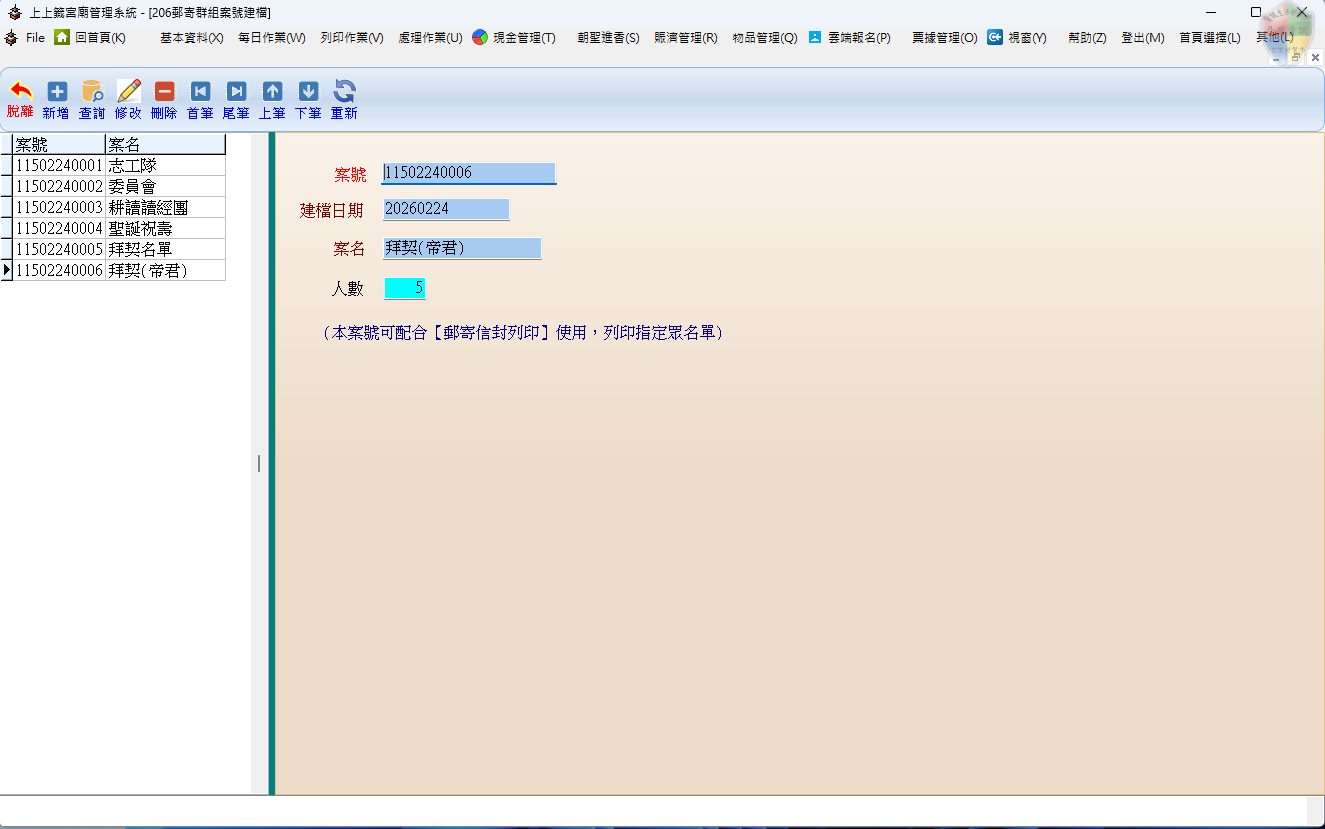The width and height of the screenshot is (1325, 829).
Task: Click the 刪除 delete record icon
Action: [164, 92]
